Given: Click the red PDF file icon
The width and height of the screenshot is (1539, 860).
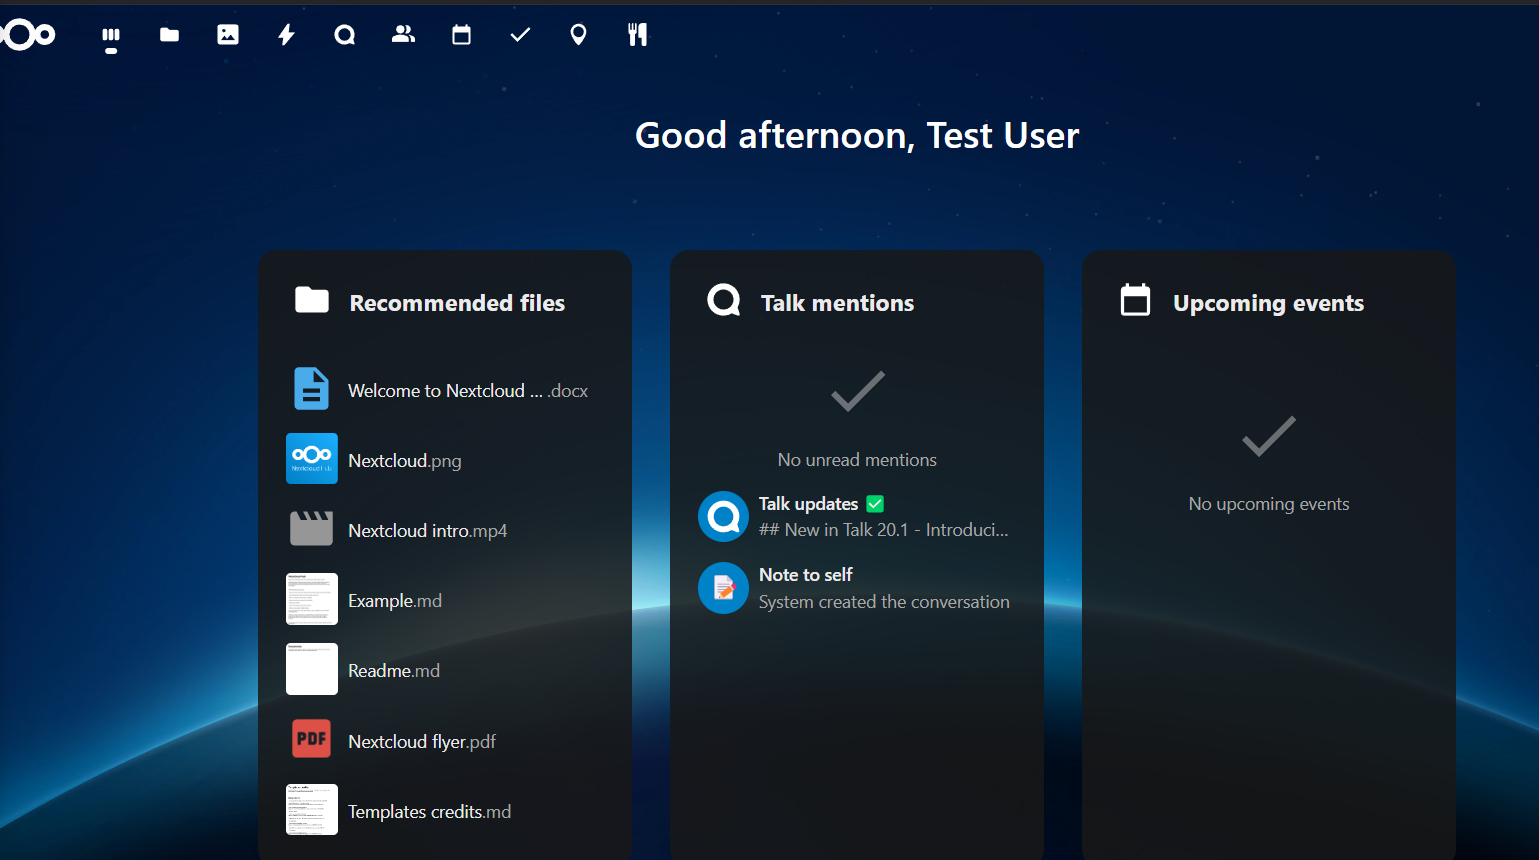Looking at the screenshot, I should tap(311, 739).
